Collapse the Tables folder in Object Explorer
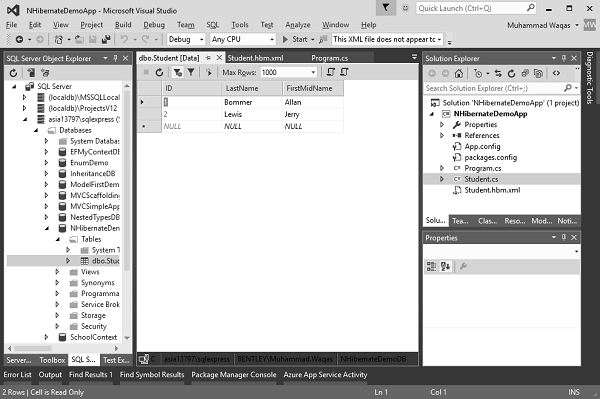This screenshot has width=600, height=399. click(58, 239)
